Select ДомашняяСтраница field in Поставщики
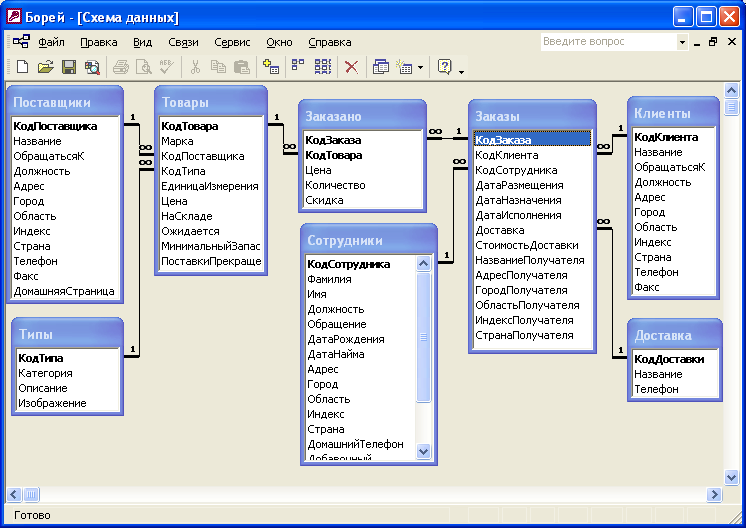746x528 pixels. [65, 291]
